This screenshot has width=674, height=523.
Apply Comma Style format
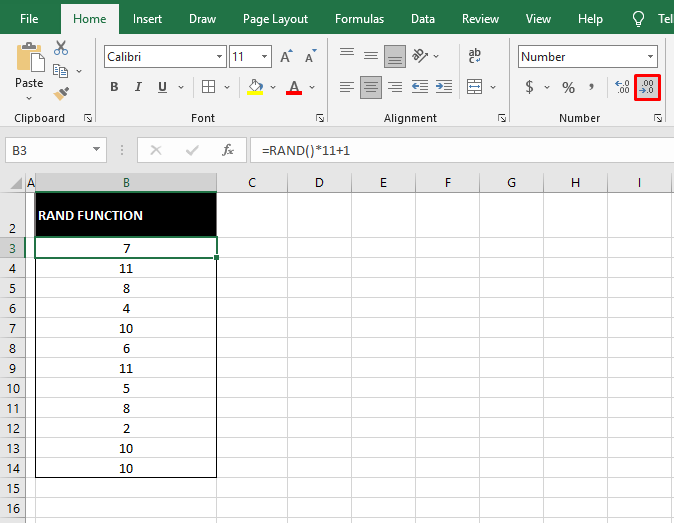(591, 88)
